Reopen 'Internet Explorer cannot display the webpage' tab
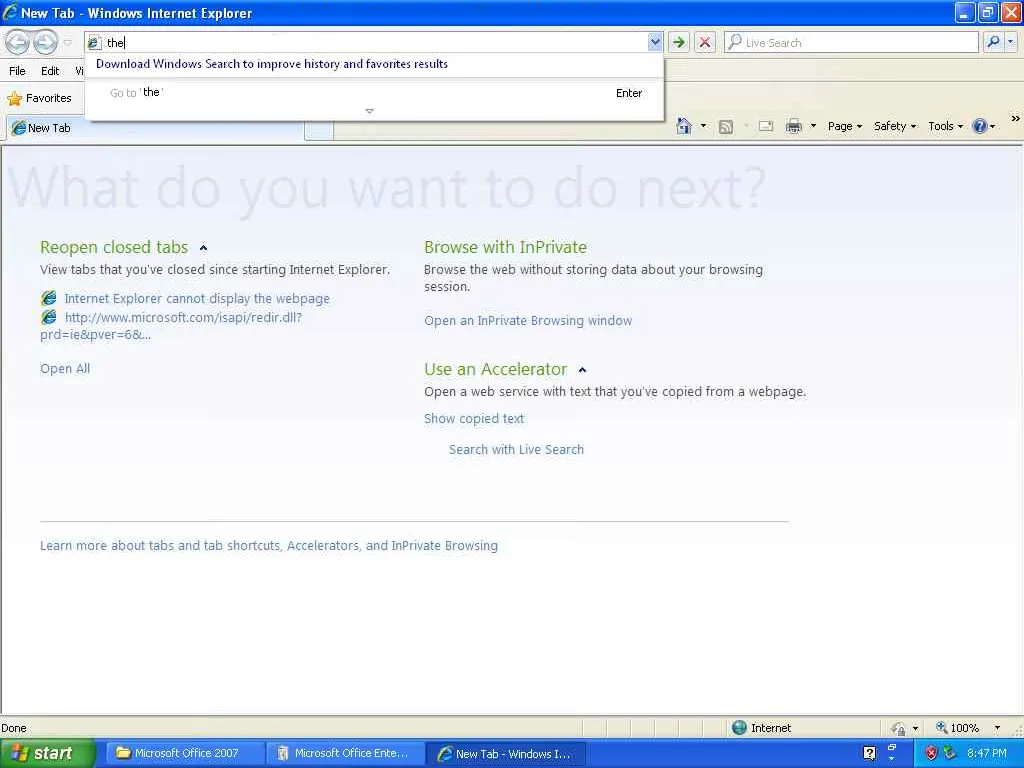 tap(197, 298)
